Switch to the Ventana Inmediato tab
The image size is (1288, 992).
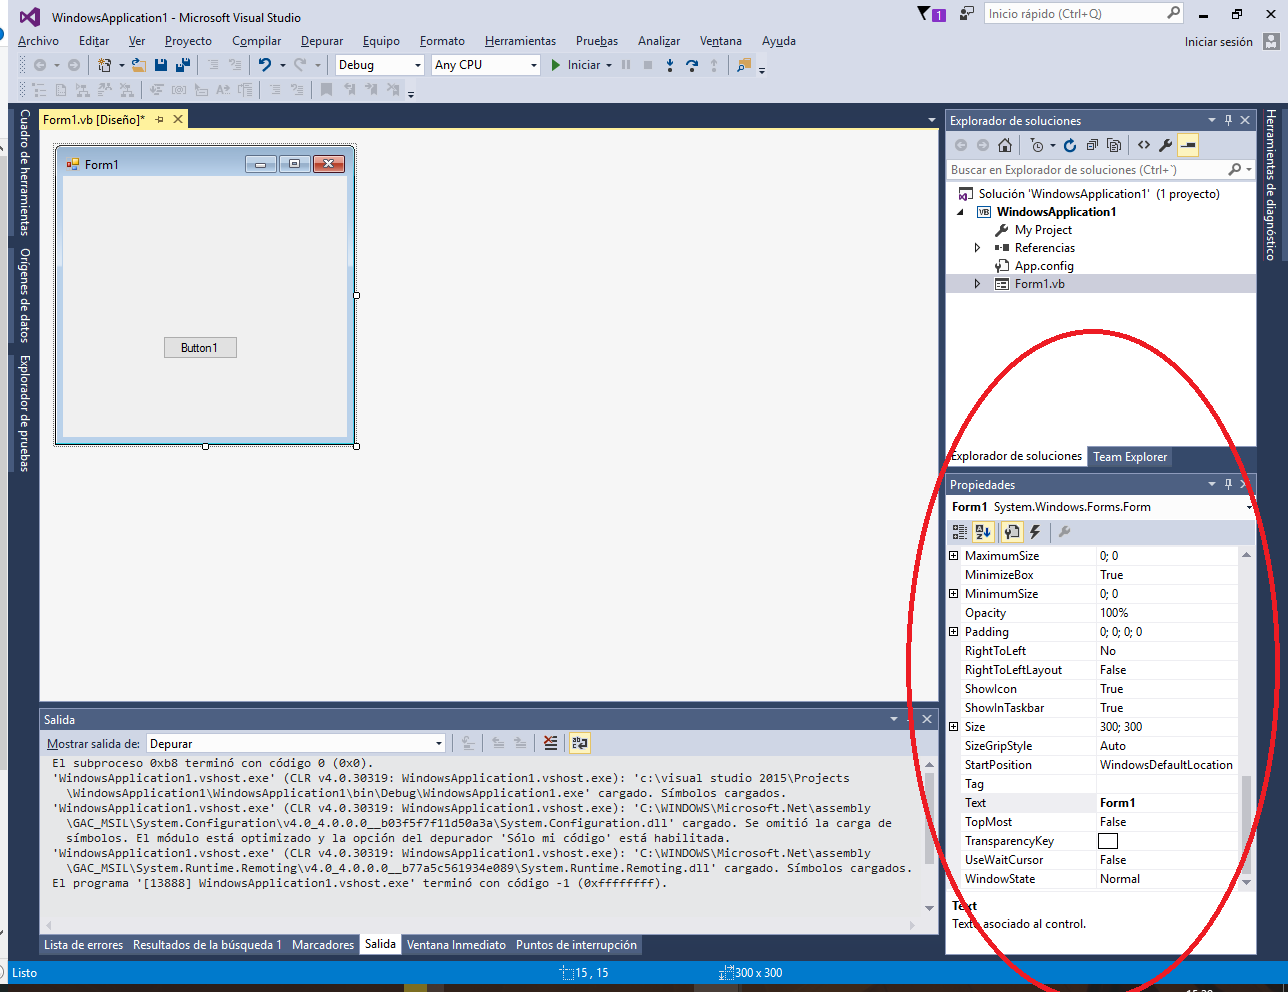(456, 945)
